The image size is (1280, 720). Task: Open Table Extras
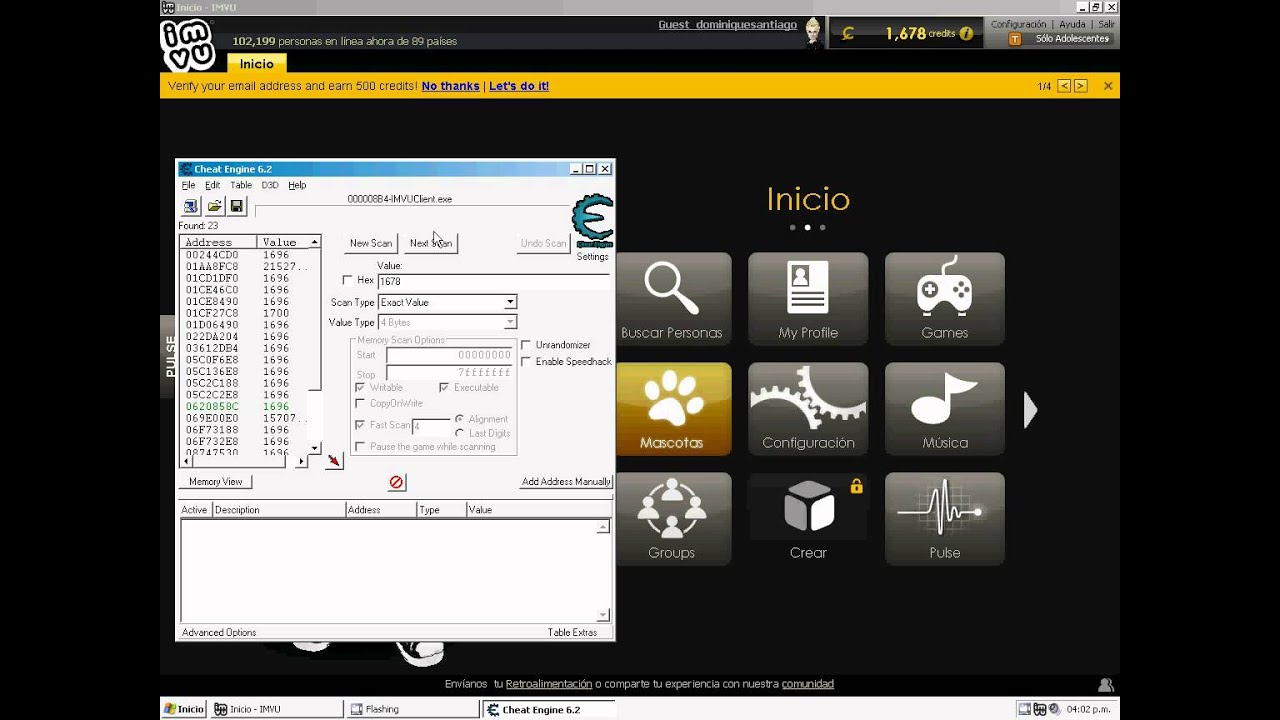[x=572, y=633]
